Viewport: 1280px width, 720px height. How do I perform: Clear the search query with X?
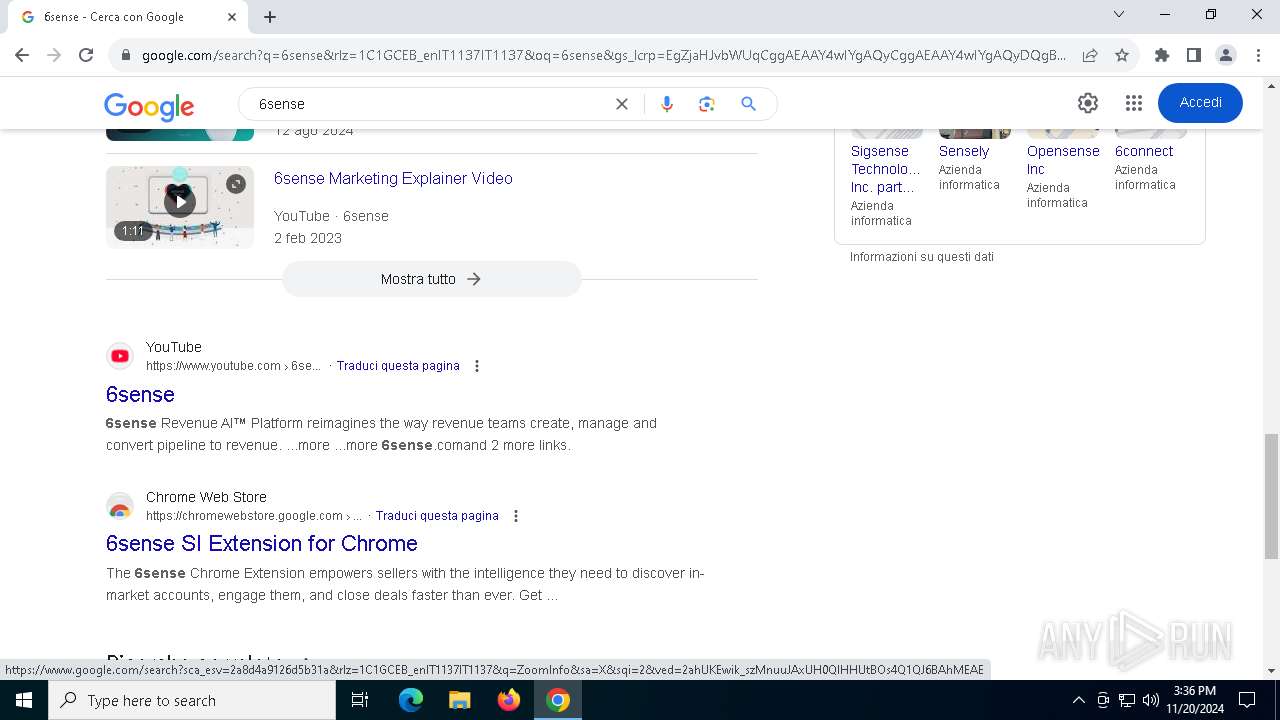pos(622,104)
